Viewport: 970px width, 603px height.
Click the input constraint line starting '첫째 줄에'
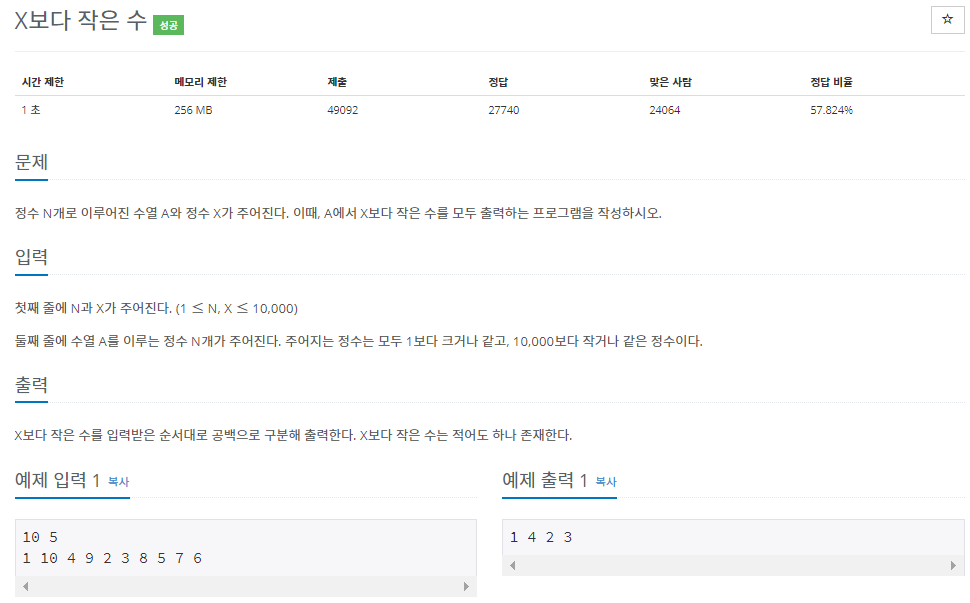pyautogui.click(x=157, y=308)
